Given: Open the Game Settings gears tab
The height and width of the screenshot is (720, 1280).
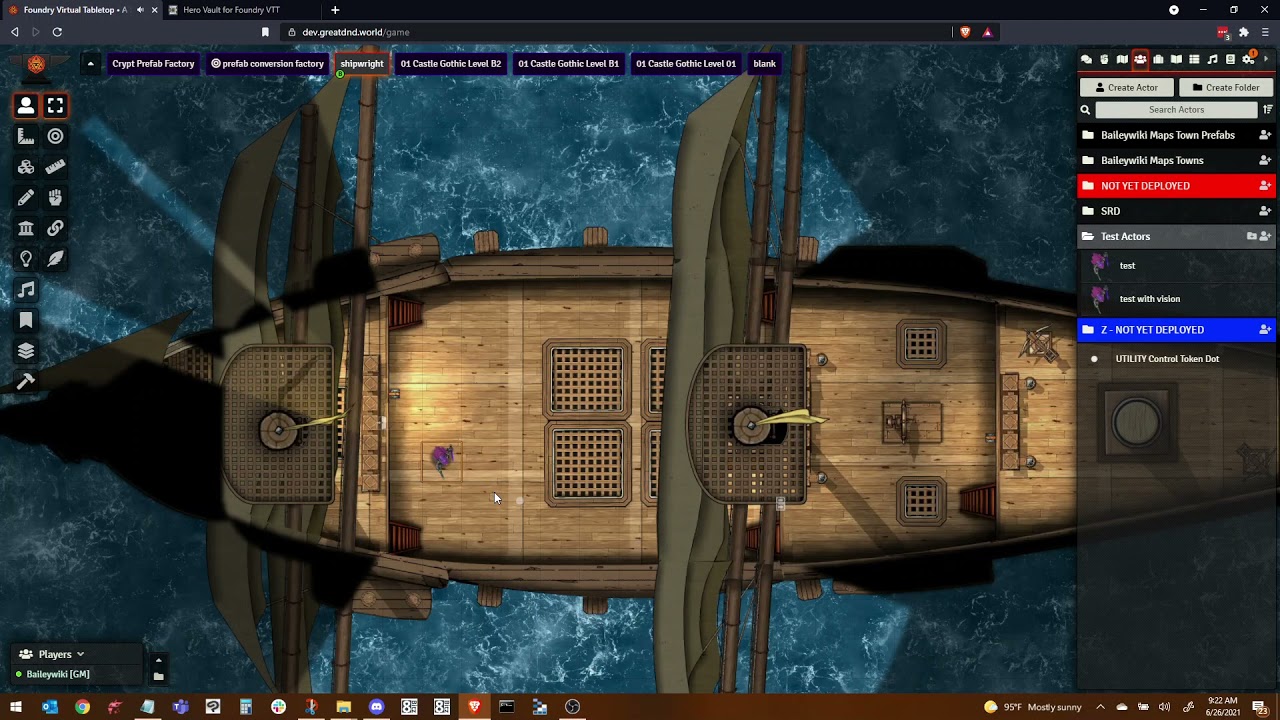Looking at the screenshot, I should [1248, 60].
